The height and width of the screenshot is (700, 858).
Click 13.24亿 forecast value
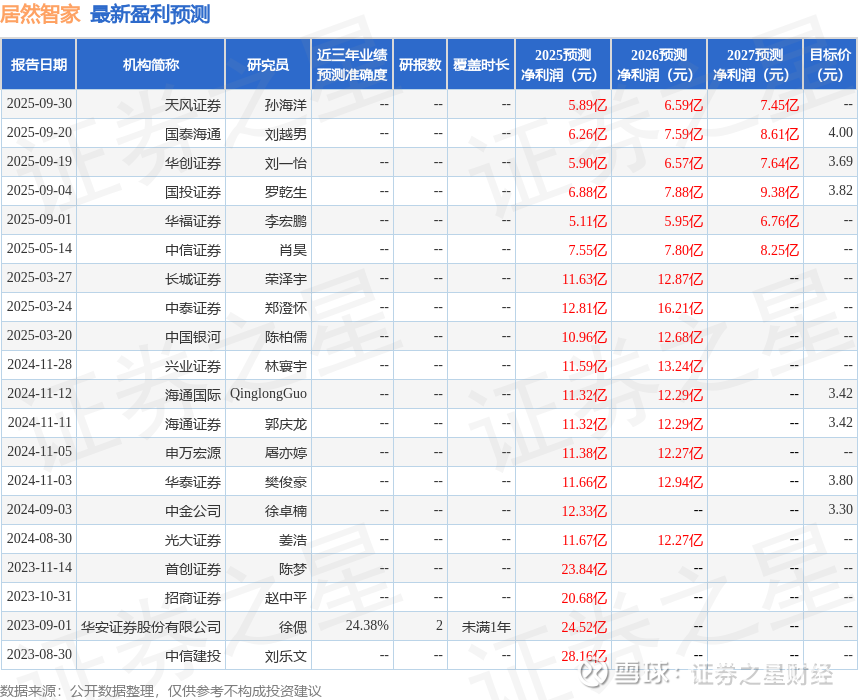[680, 366]
